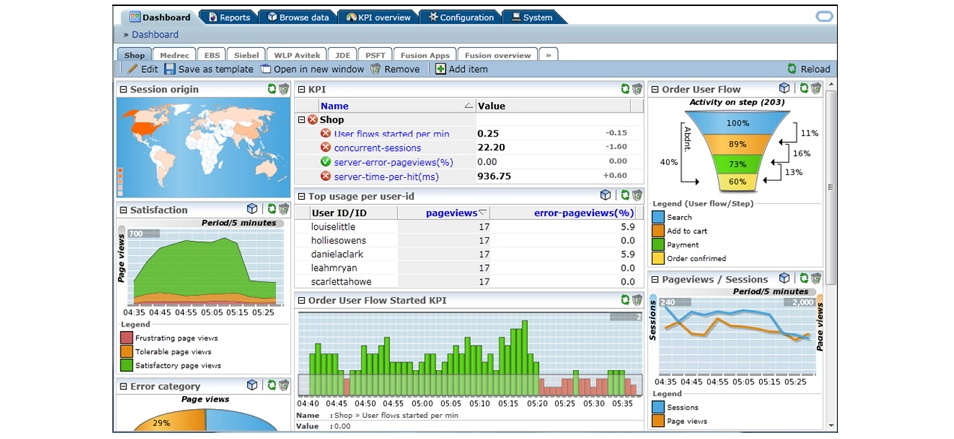Click the dashboard vertical scrollbar down arrow

click(831, 426)
